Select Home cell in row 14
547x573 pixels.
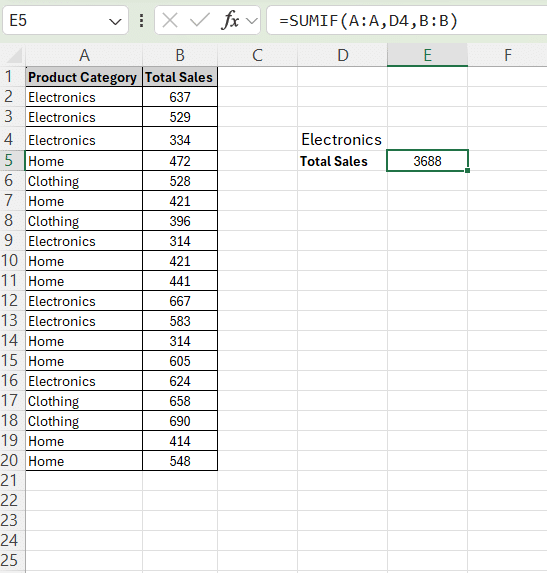point(84,341)
